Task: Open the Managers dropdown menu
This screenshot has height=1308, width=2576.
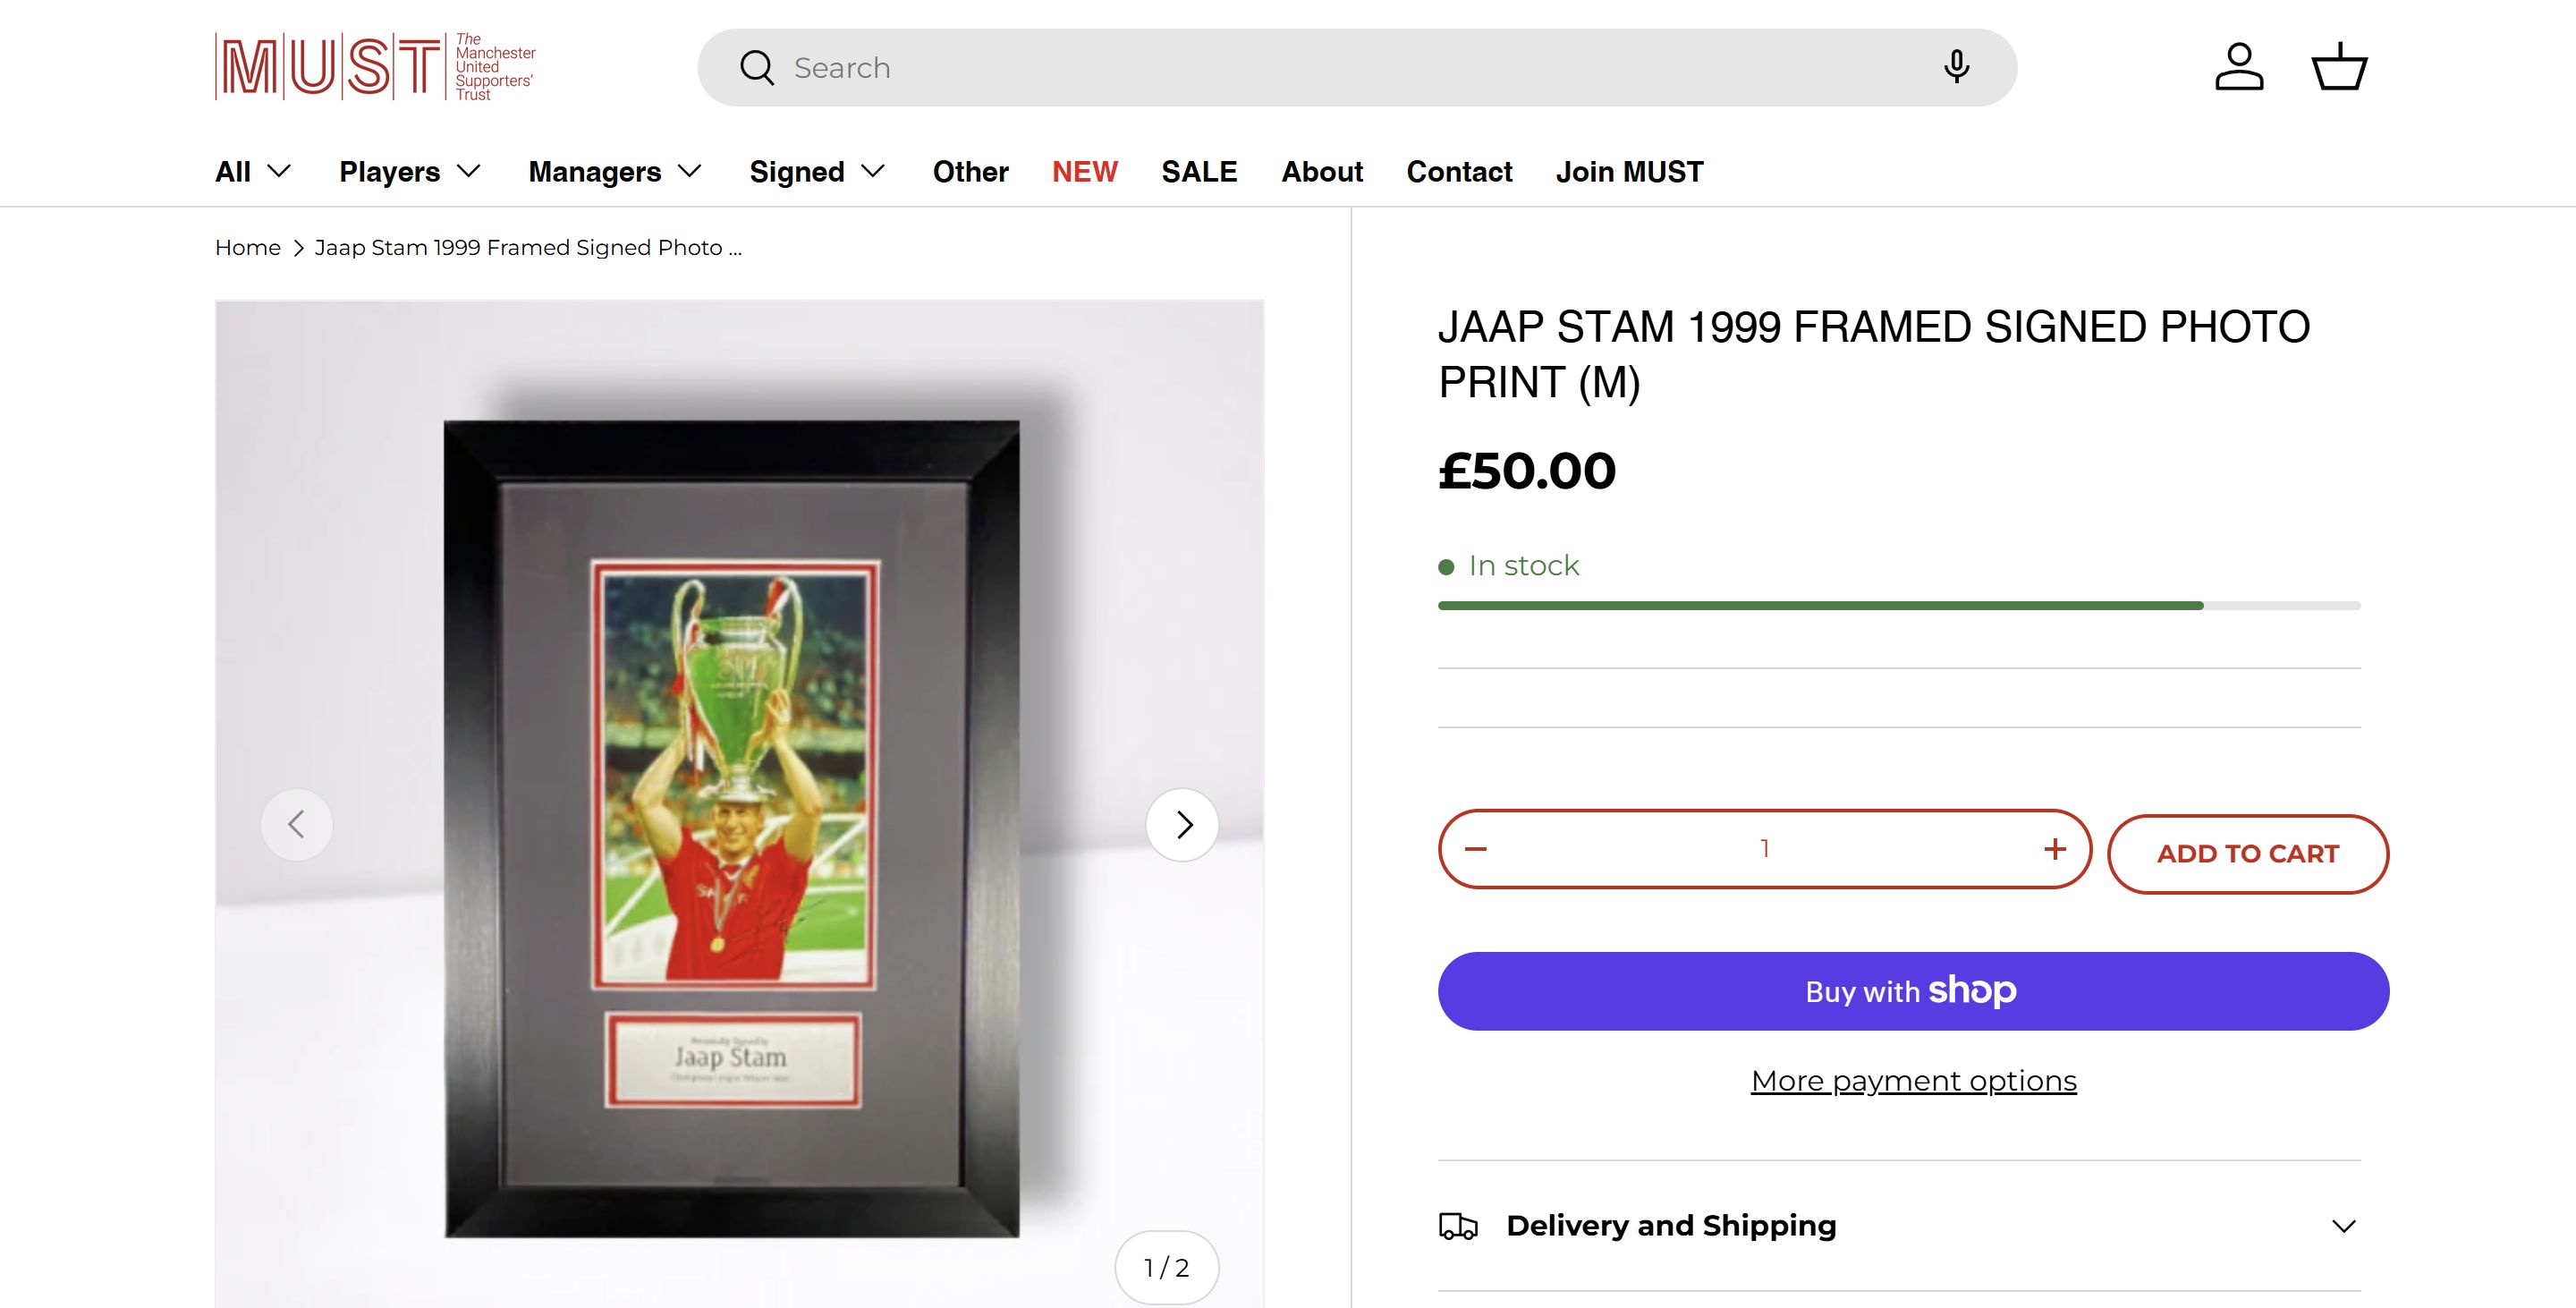Action: [614, 172]
